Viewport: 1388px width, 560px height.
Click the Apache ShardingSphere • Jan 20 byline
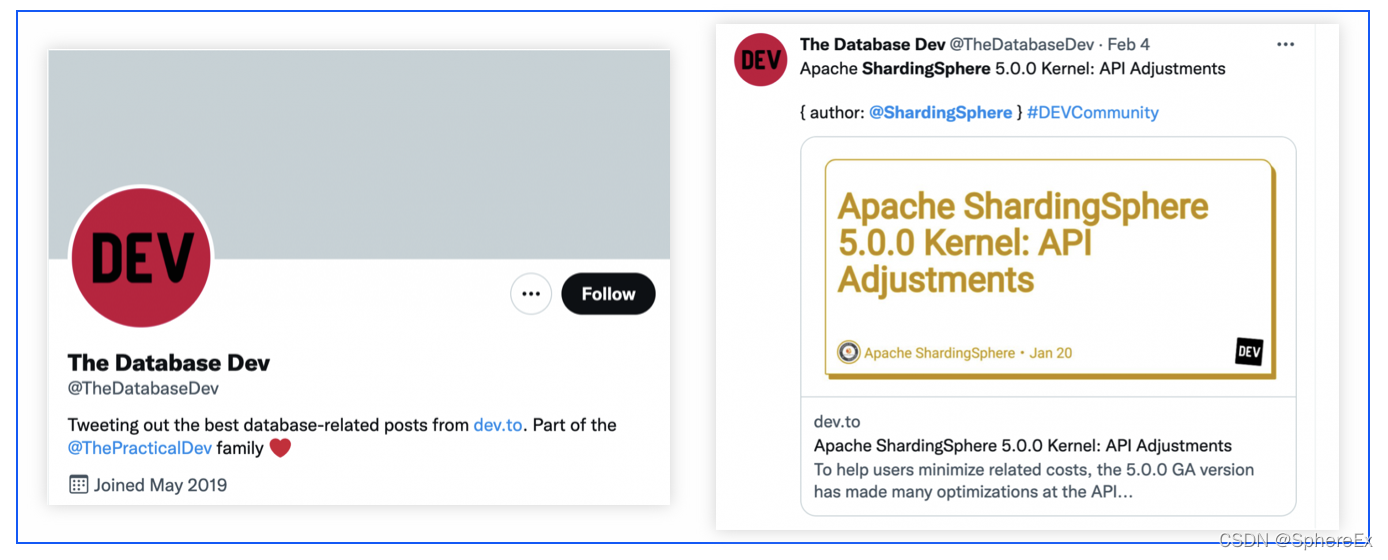coord(968,353)
